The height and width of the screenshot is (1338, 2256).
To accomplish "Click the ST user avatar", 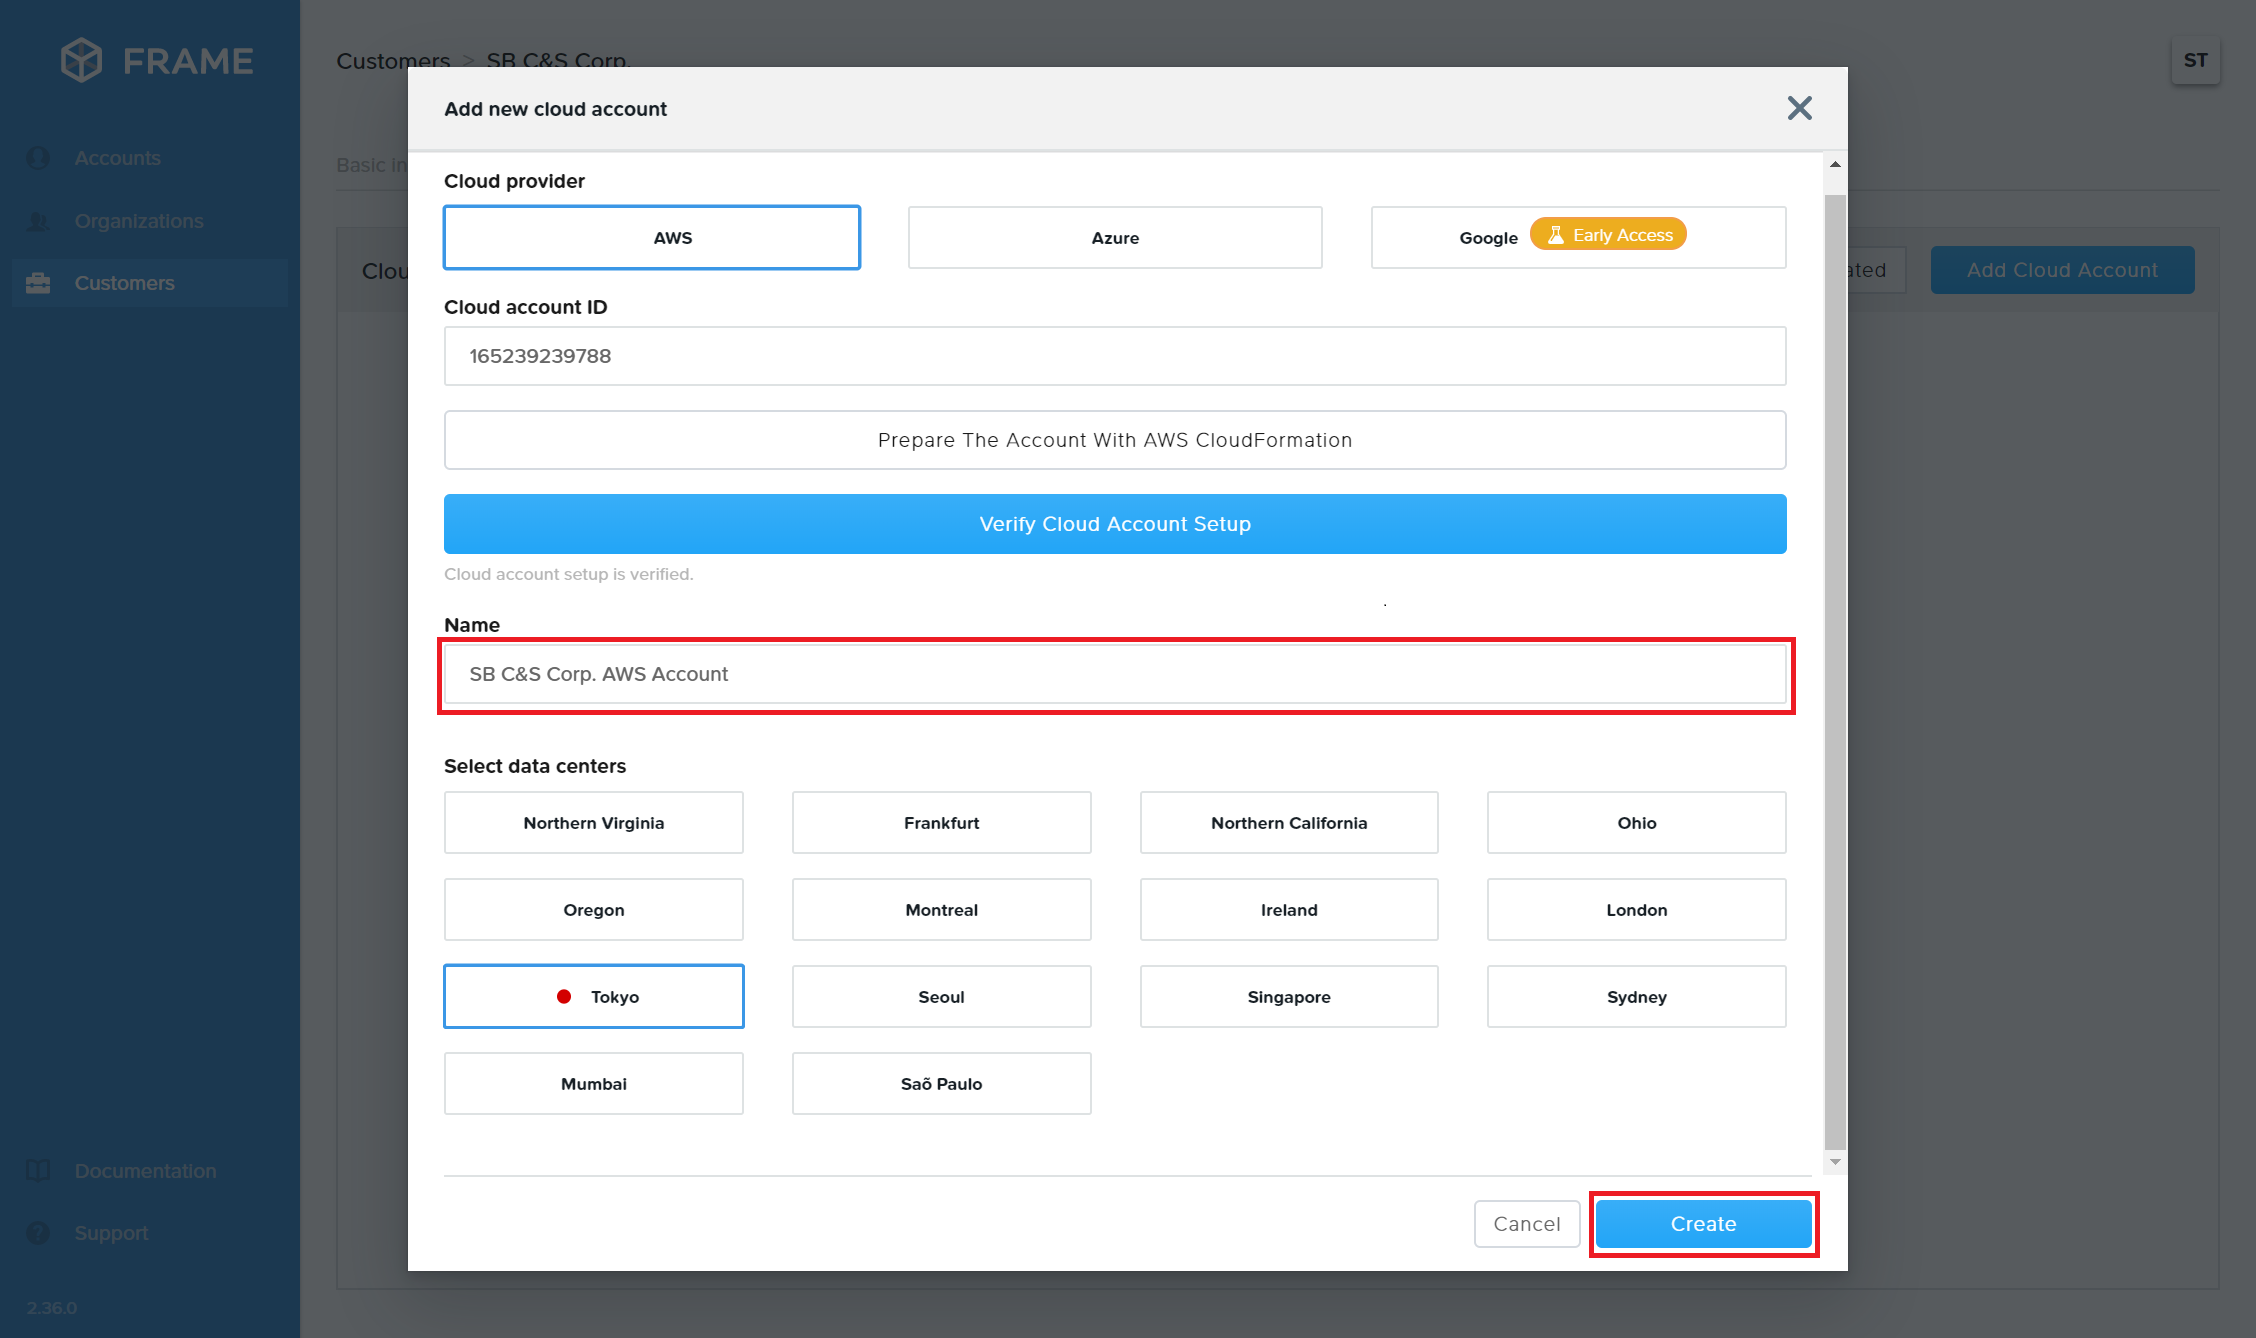I will coord(2195,61).
